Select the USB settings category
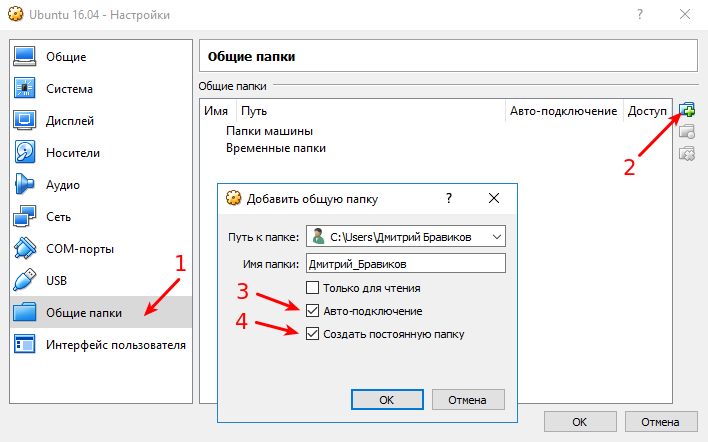The image size is (708, 442). point(101,281)
